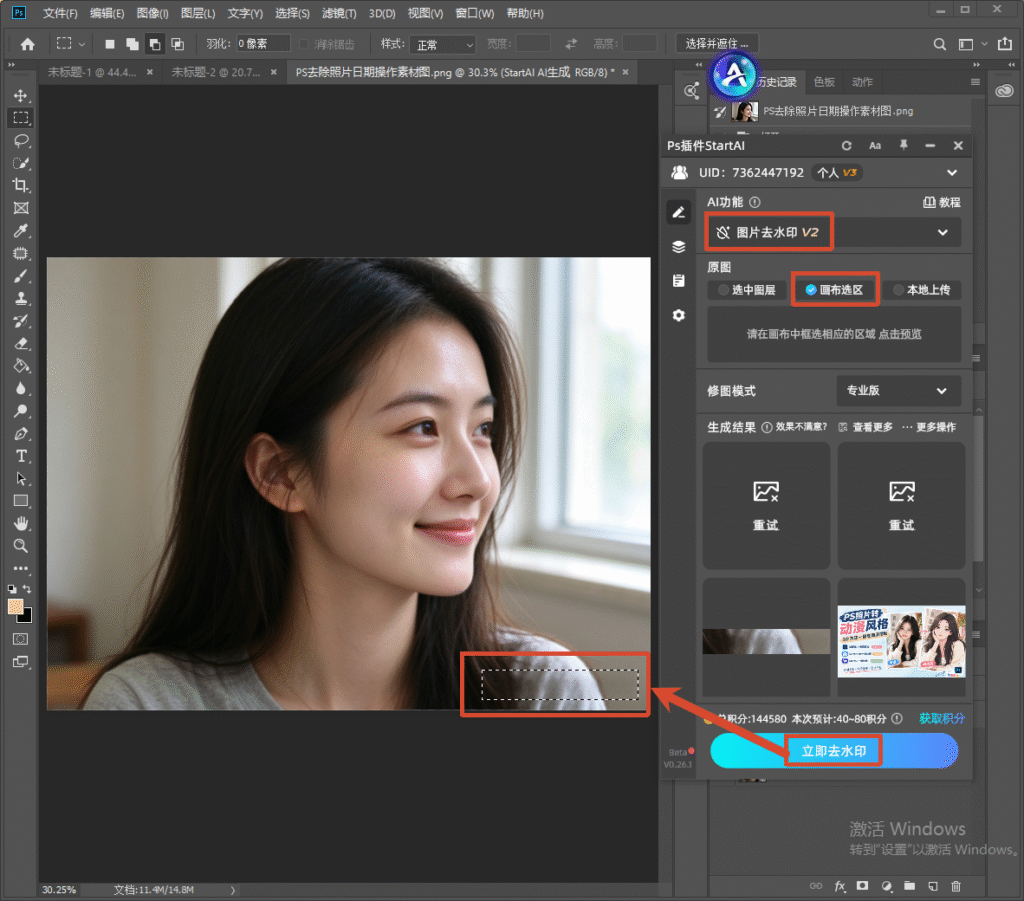Click the 立即去水印 button

(833, 751)
